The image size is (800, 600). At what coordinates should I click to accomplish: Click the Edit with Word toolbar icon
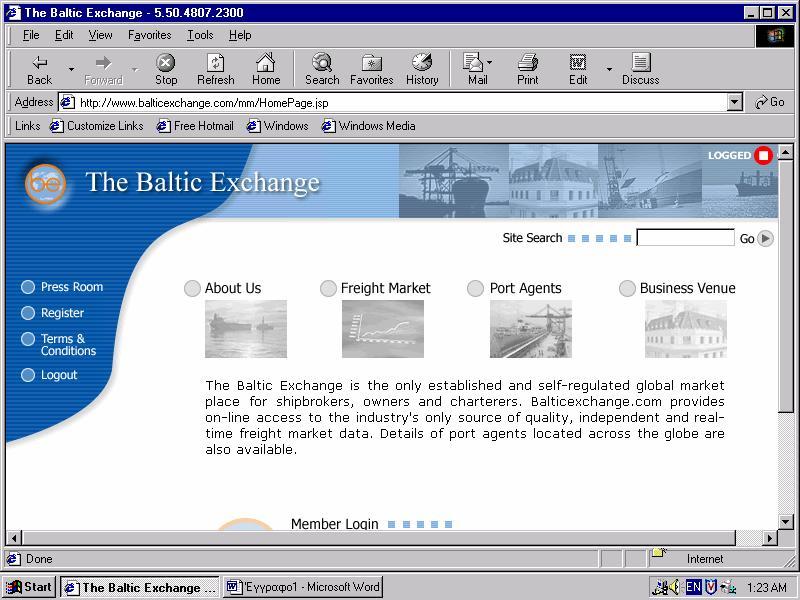[x=578, y=63]
